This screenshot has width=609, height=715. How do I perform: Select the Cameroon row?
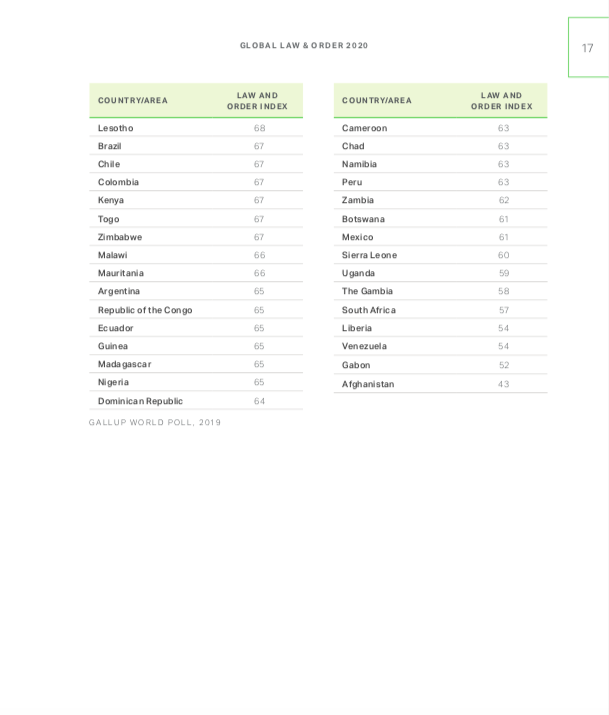[440, 128]
